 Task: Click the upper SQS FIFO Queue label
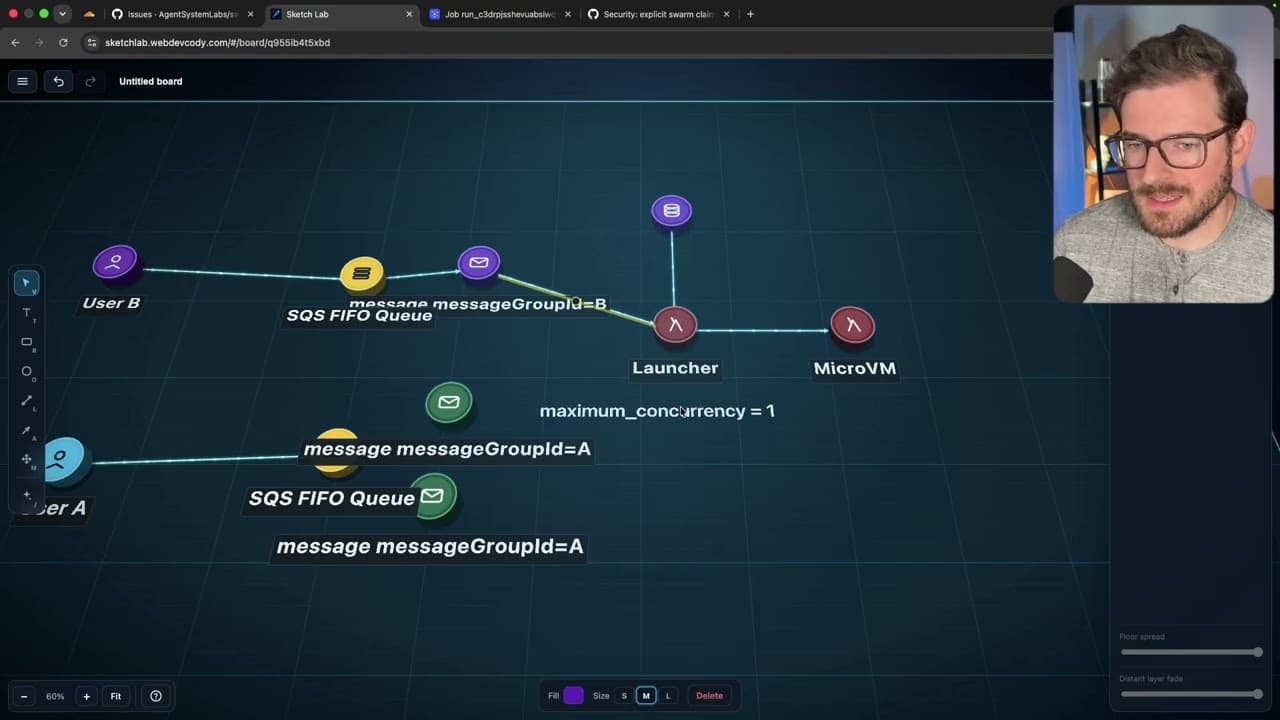pyautogui.click(x=360, y=315)
